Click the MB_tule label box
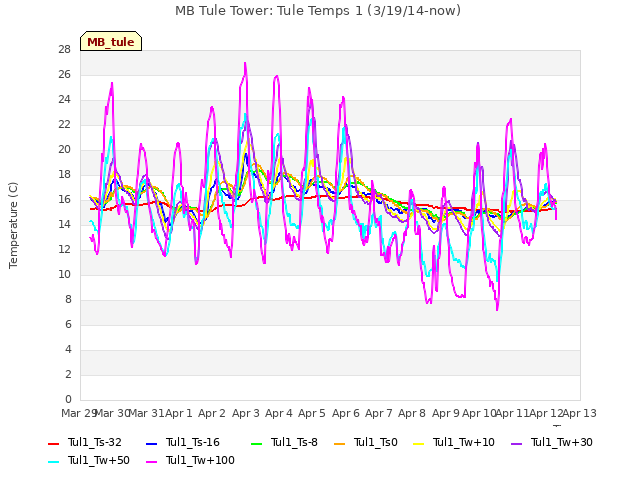 [x=111, y=41]
